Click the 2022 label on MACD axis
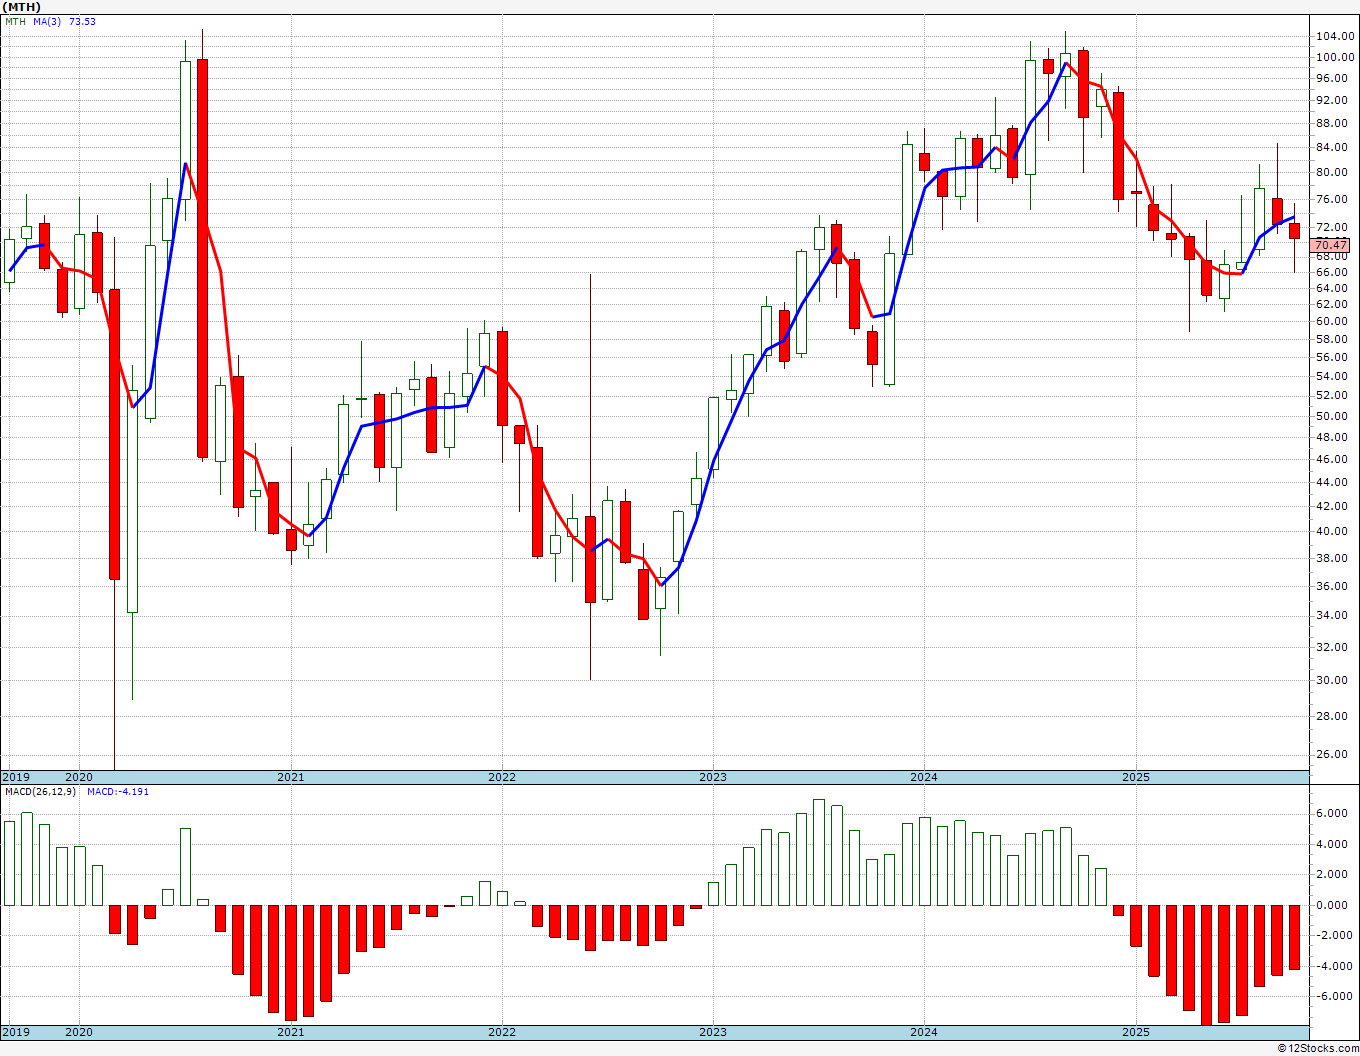The width and height of the screenshot is (1360, 1056). [501, 1032]
